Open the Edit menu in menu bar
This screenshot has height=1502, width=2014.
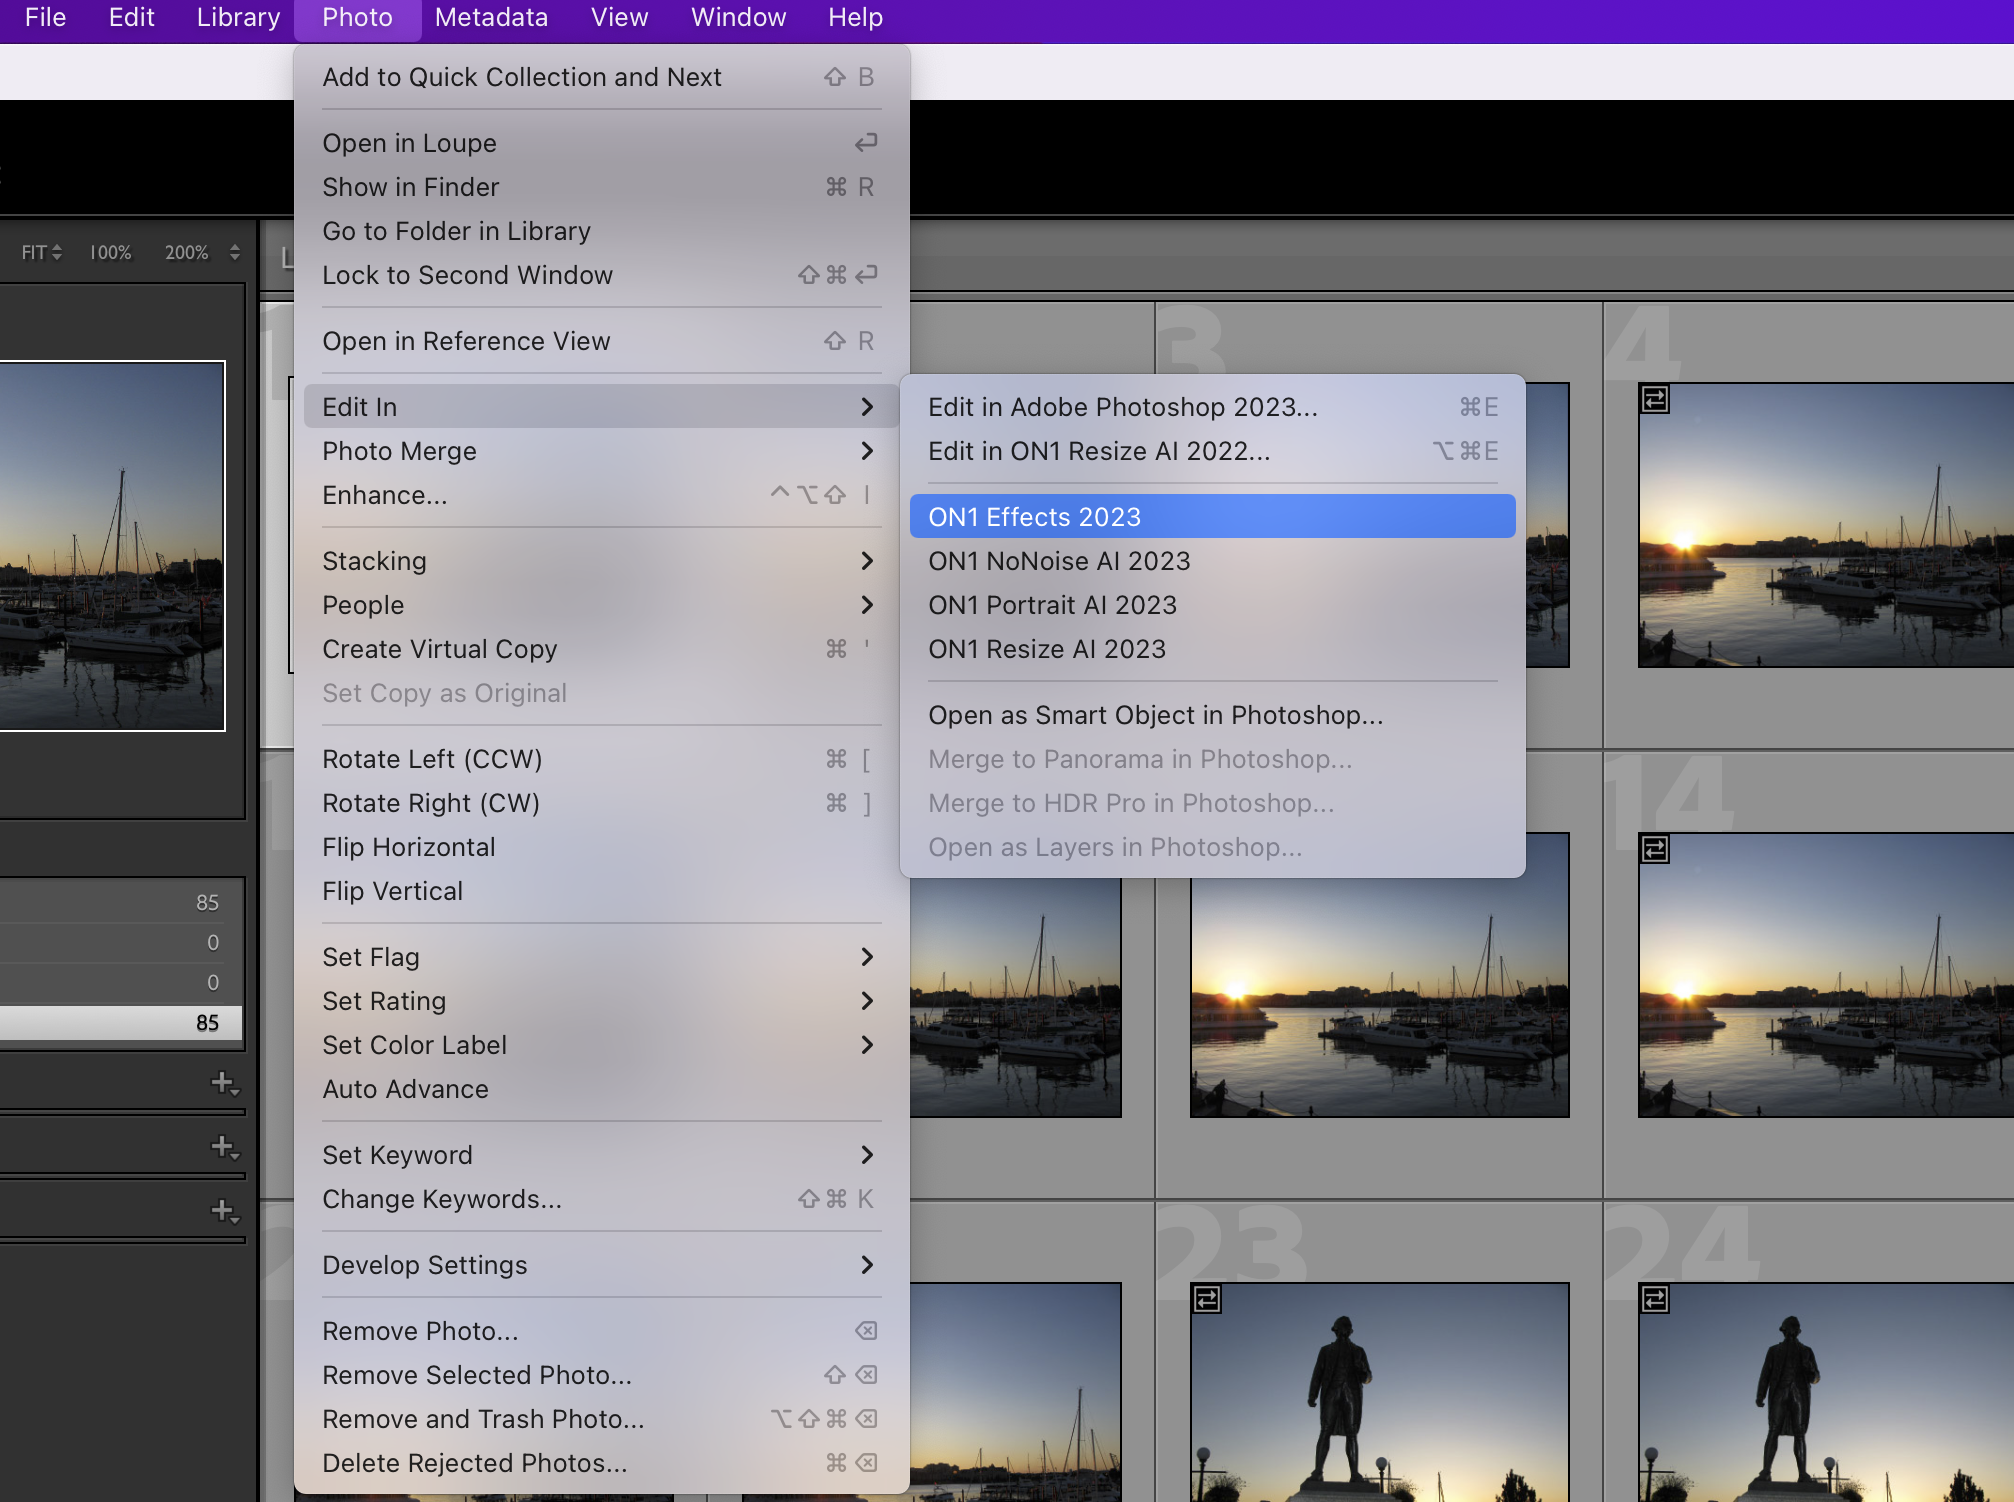131,18
